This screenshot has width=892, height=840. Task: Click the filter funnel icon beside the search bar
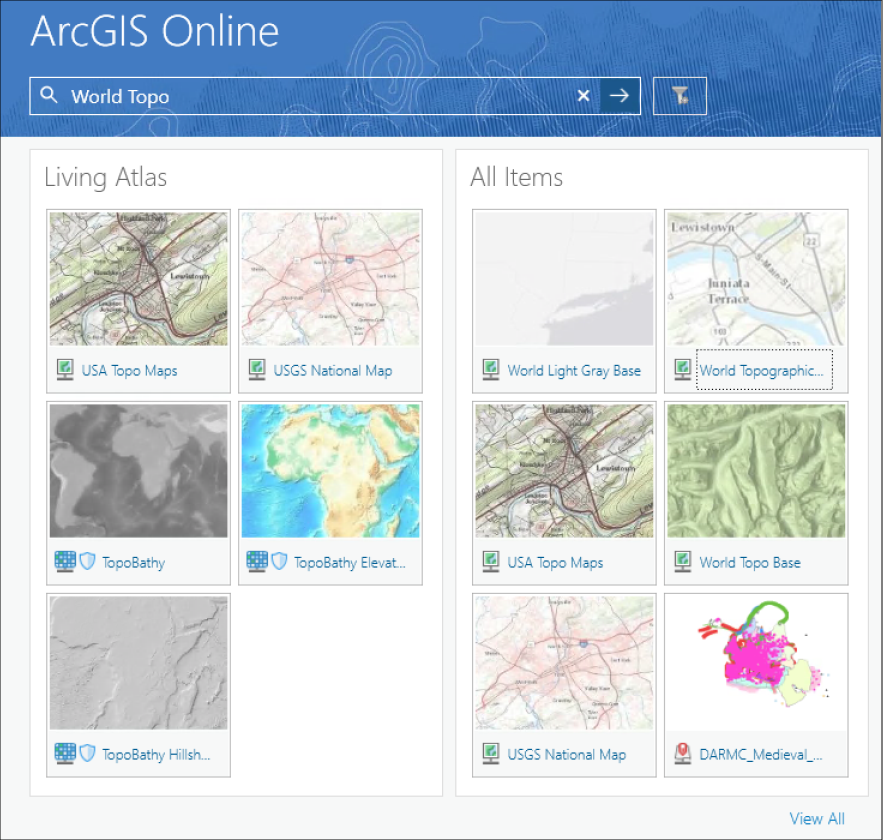tap(680, 95)
